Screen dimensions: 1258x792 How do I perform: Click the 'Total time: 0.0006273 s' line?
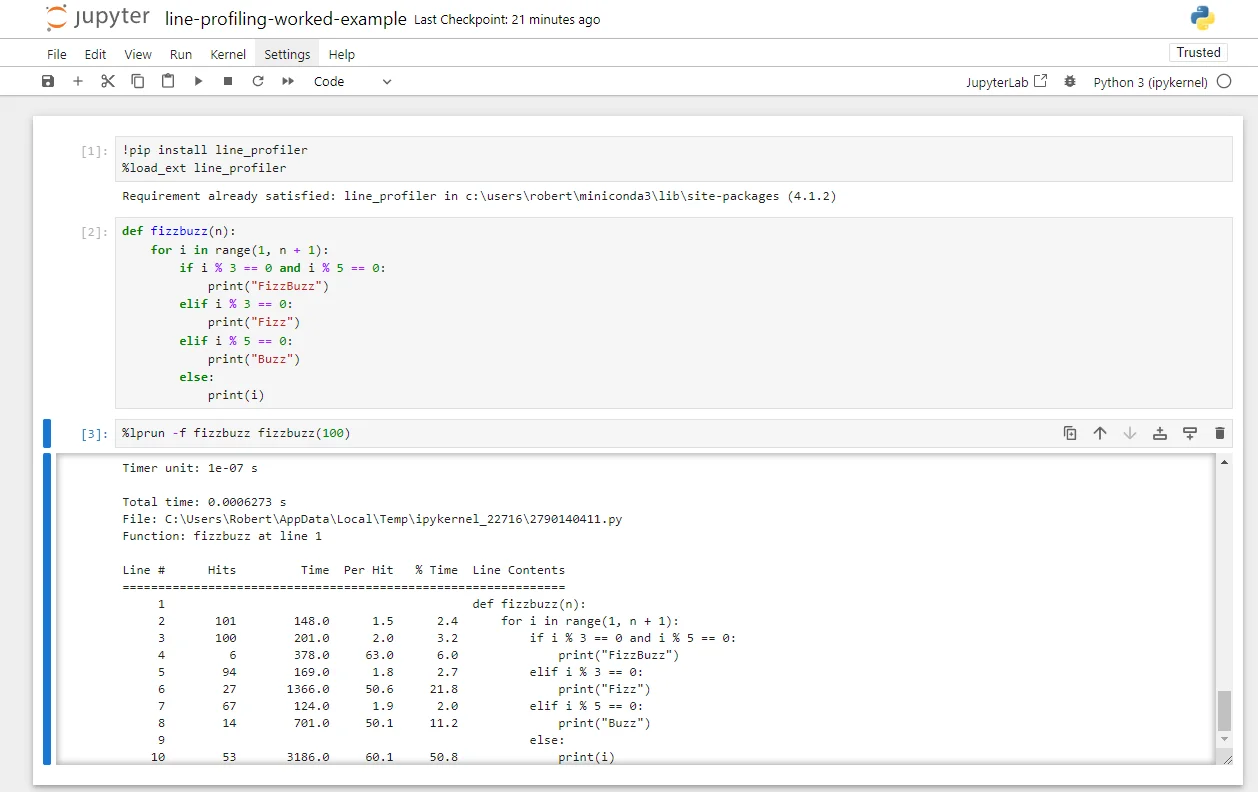(x=204, y=501)
